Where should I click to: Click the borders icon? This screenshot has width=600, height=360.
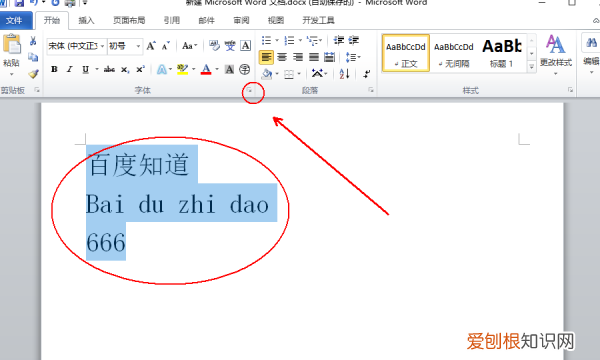pos(289,74)
